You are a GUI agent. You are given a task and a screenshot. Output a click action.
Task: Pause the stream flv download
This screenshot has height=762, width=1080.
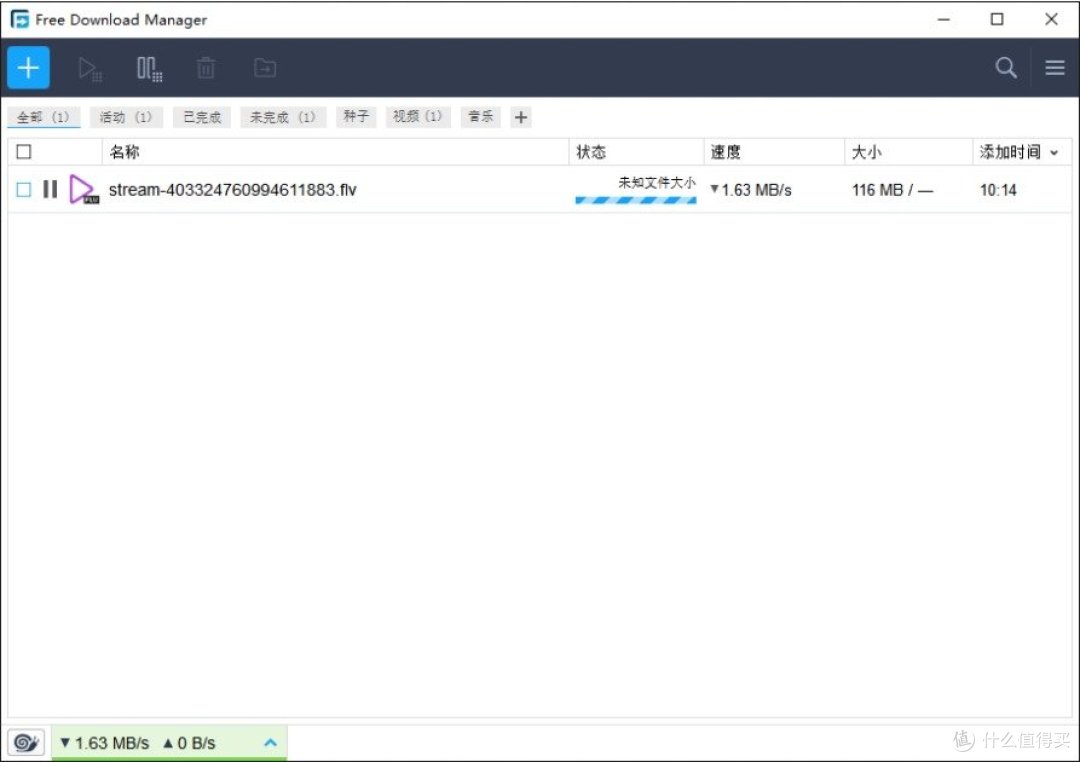50,189
